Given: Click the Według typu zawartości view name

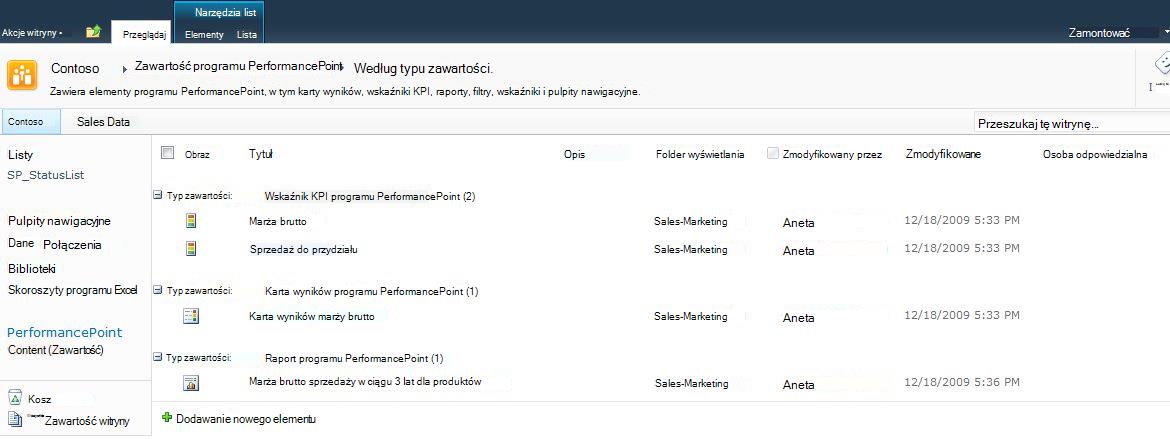Looking at the screenshot, I should point(423,69).
